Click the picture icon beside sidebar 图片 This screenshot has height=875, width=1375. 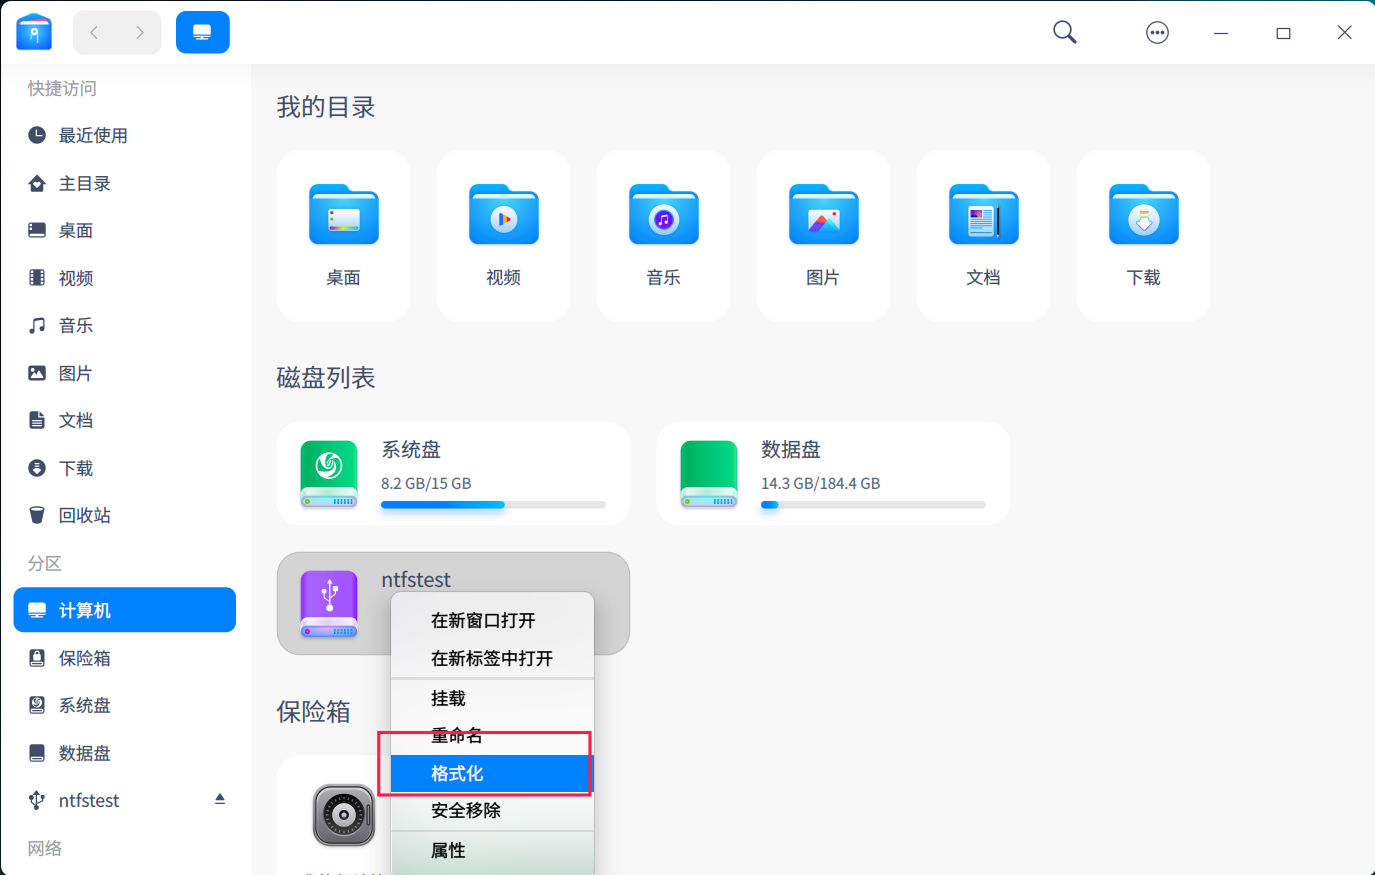37,373
